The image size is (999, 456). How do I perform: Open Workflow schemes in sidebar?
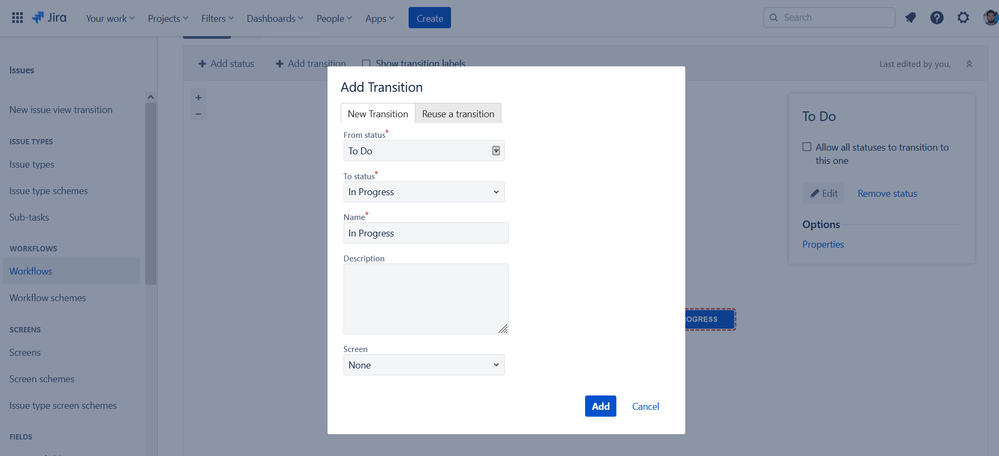tap(47, 298)
